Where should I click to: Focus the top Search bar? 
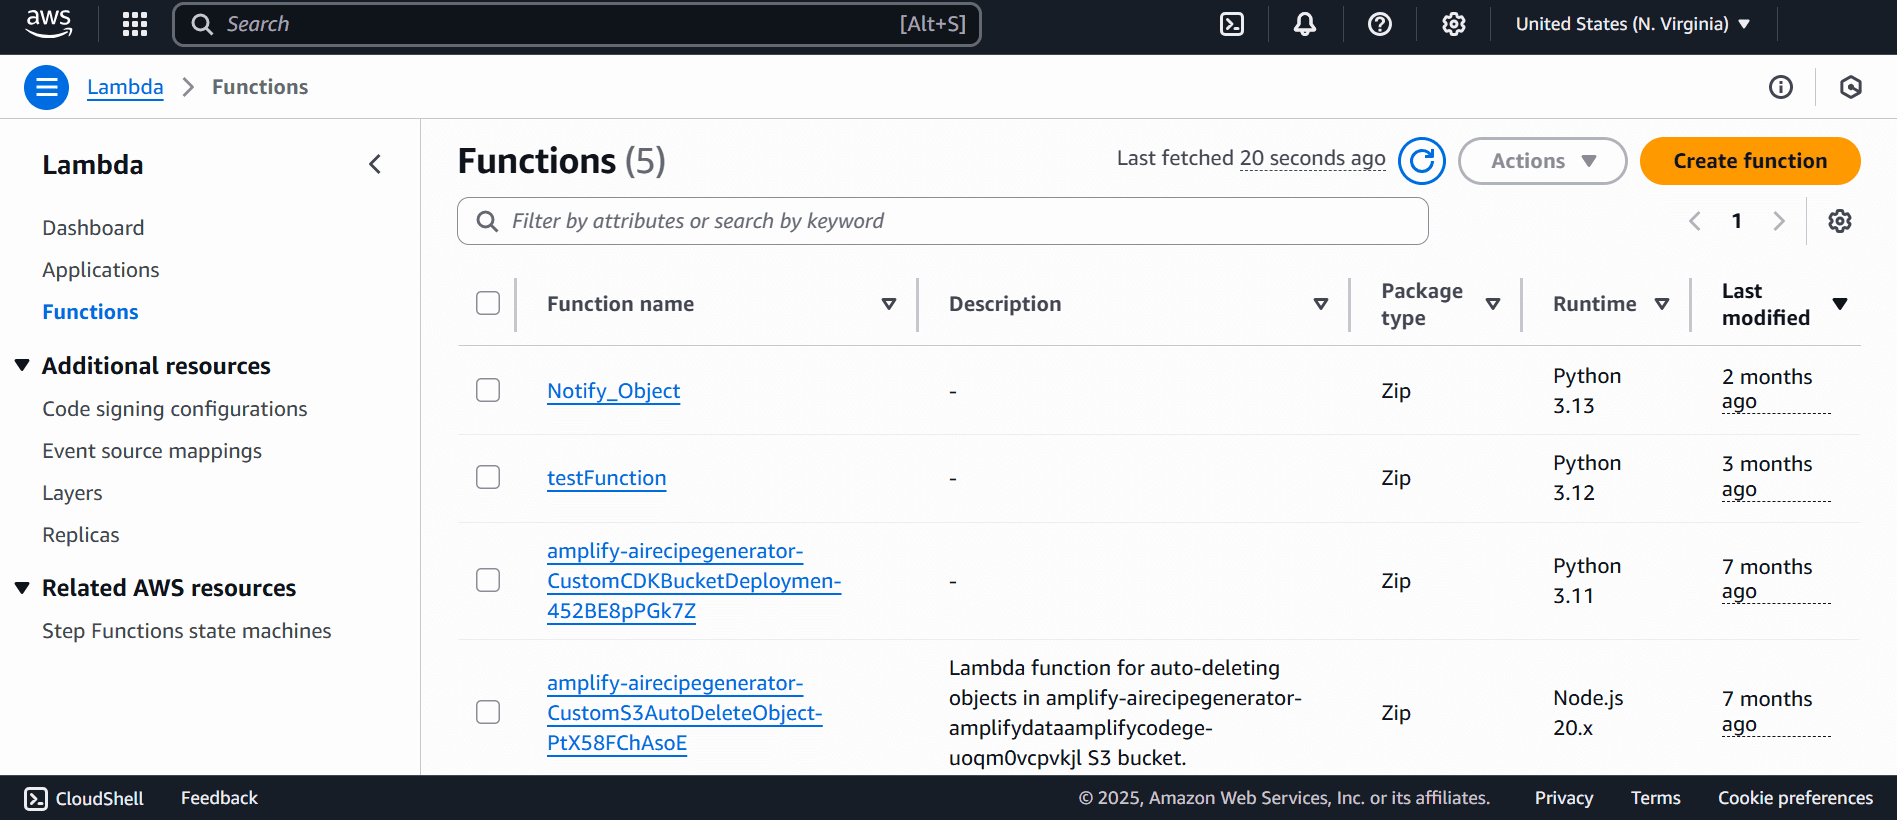click(577, 24)
